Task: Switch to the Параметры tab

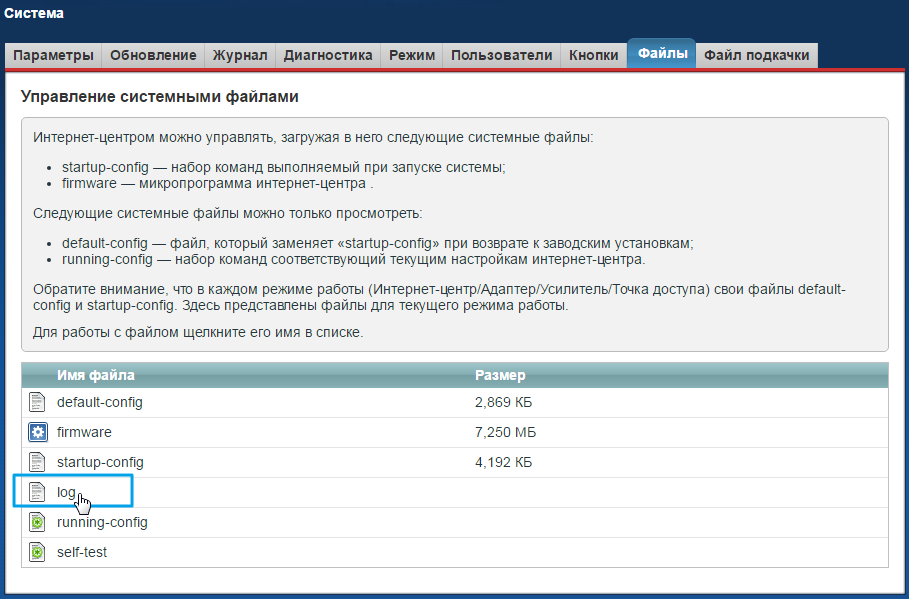Action: pyautogui.click(x=54, y=56)
